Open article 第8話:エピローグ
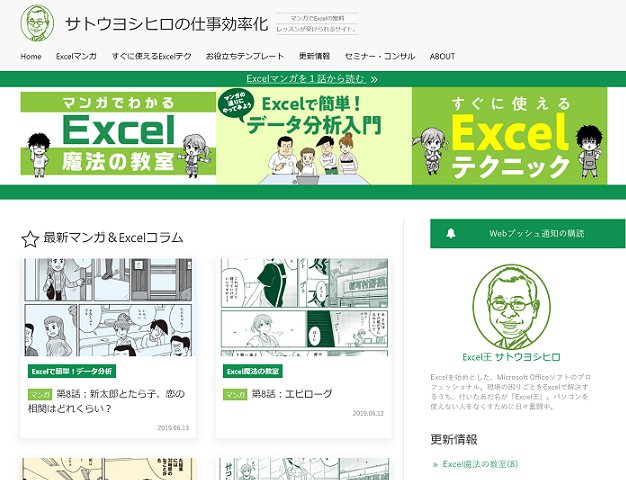Viewport: 626px width, 480px height. (292, 394)
